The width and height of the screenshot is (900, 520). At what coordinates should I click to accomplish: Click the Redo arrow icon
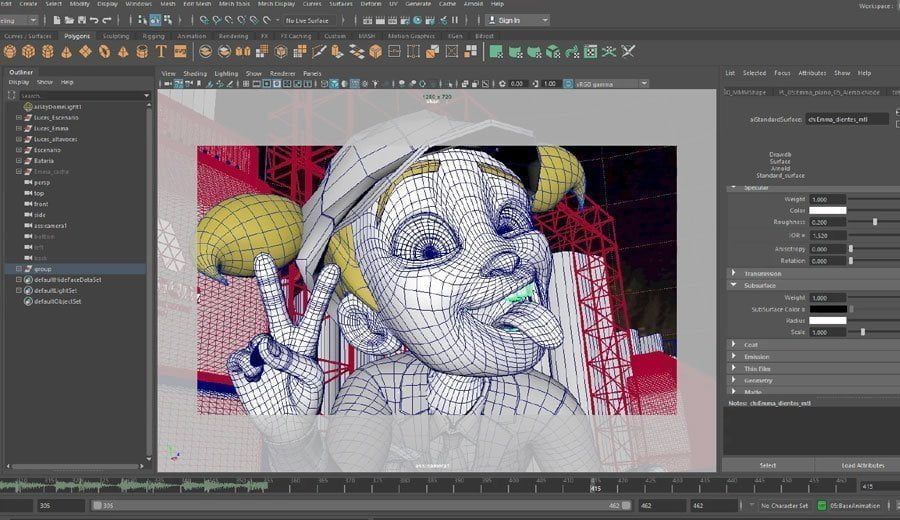coord(107,20)
